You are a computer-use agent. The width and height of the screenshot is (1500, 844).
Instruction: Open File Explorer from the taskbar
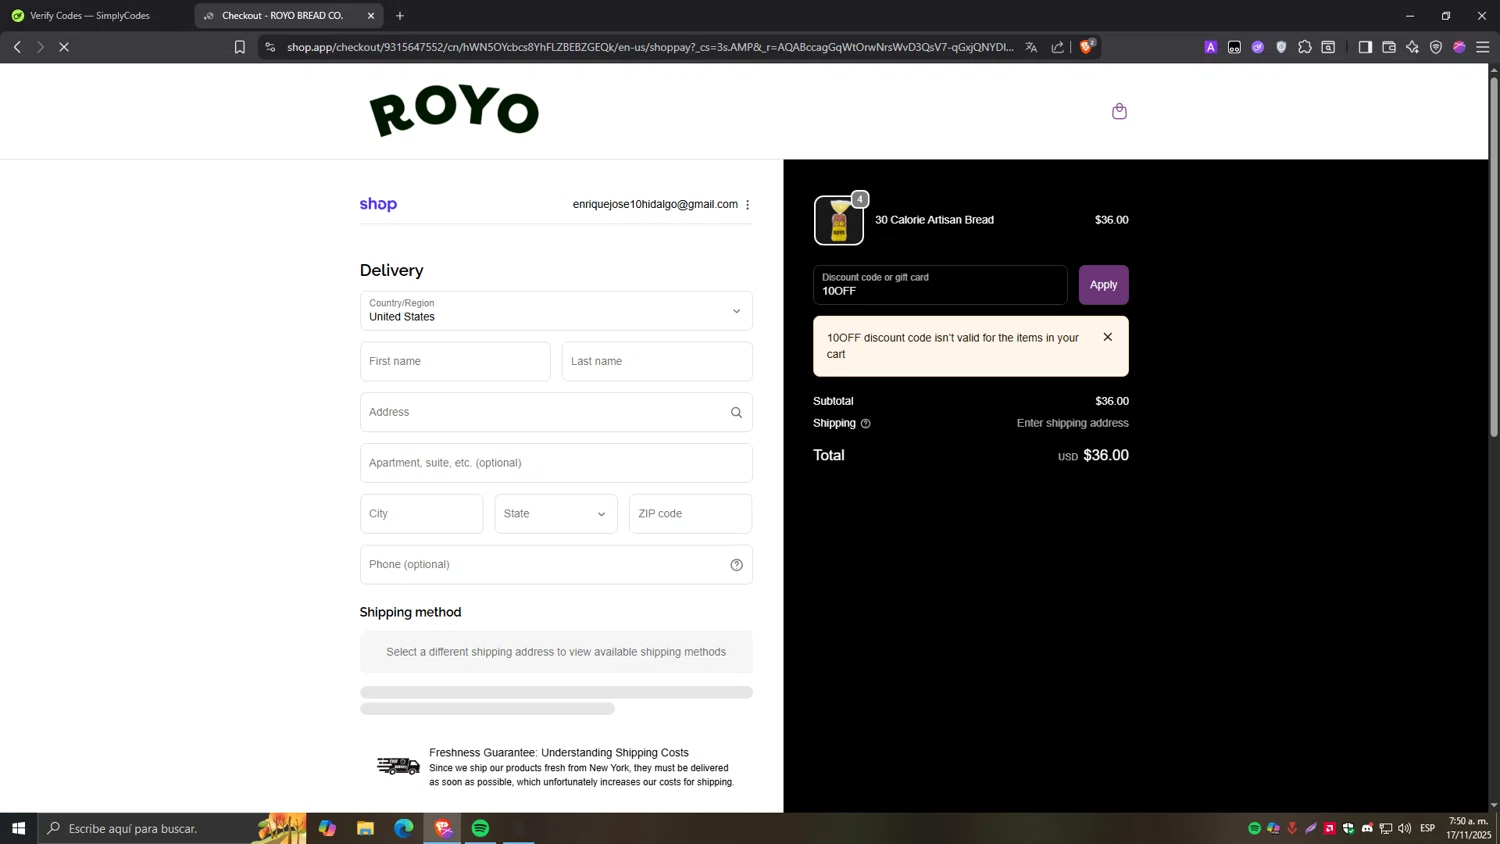click(365, 828)
